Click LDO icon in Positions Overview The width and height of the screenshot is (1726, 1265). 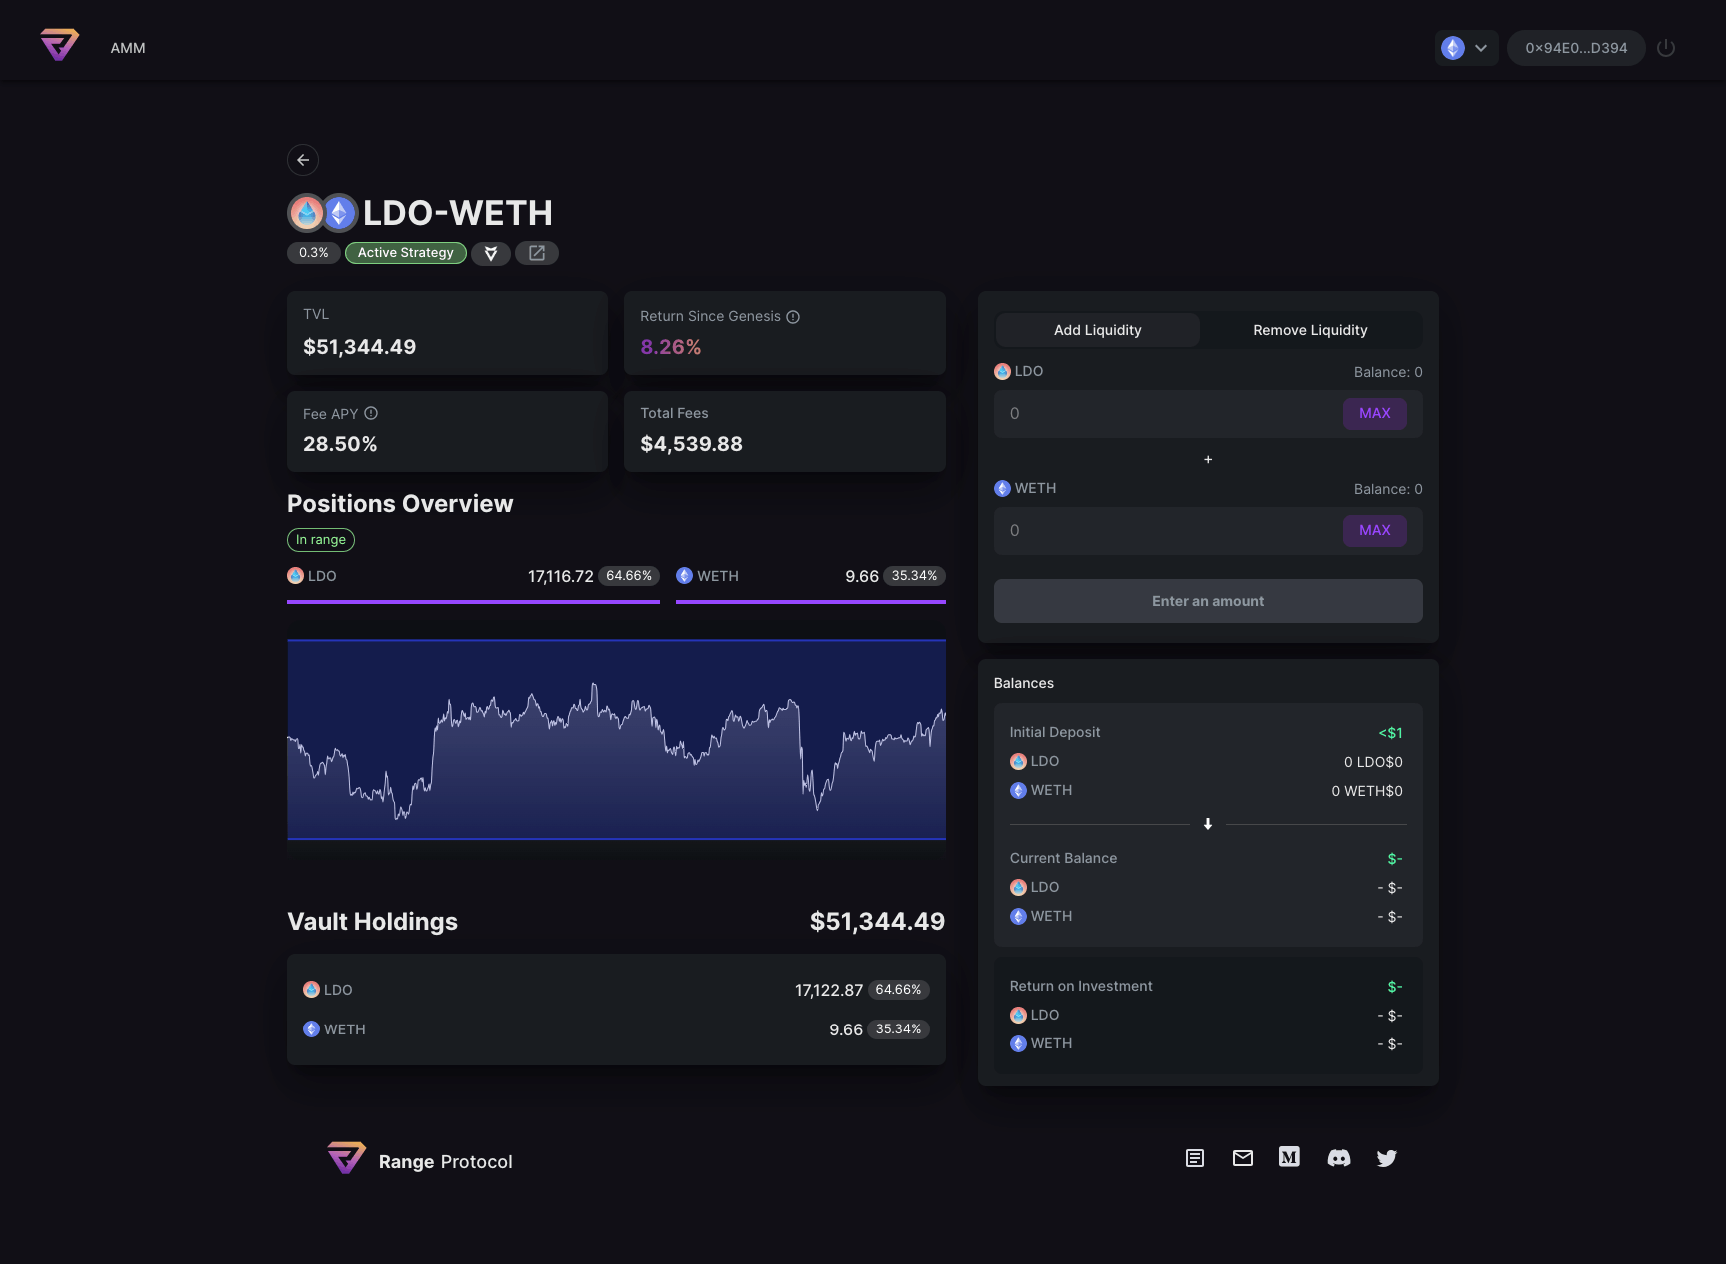coord(295,576)
